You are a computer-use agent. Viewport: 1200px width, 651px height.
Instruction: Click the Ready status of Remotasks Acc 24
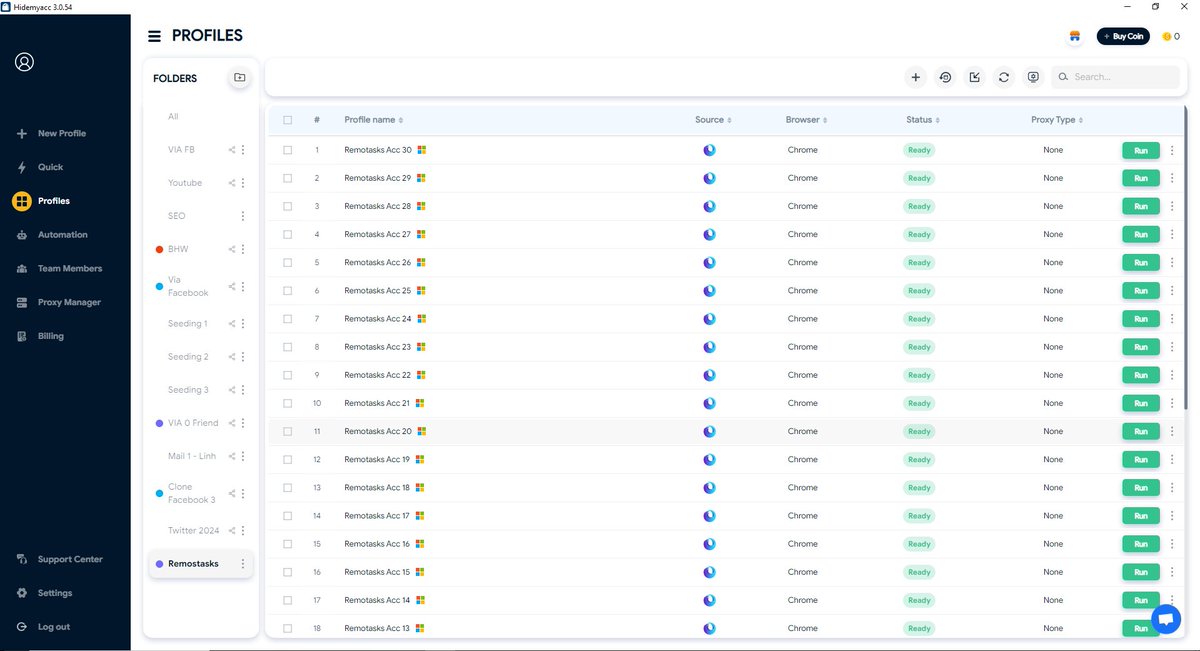tap(919, 319)
